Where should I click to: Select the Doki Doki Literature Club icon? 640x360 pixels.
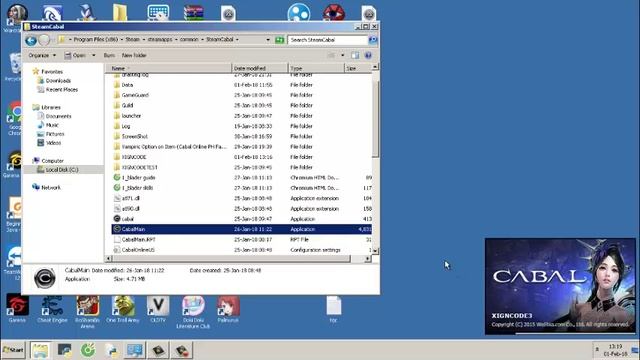[193, 312]
